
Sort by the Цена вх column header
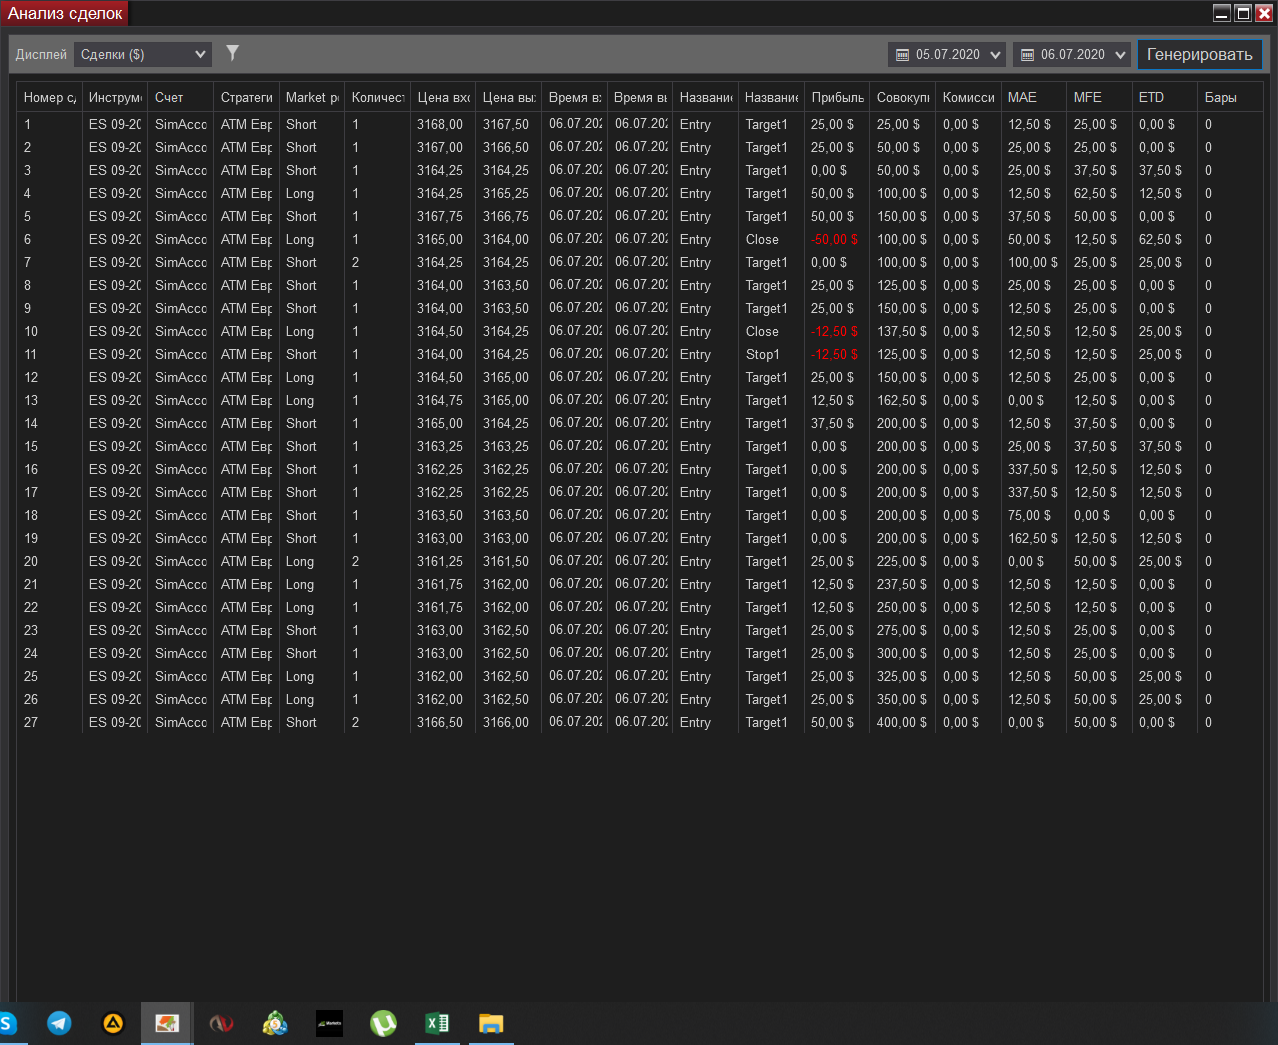[x=443, y=97]
